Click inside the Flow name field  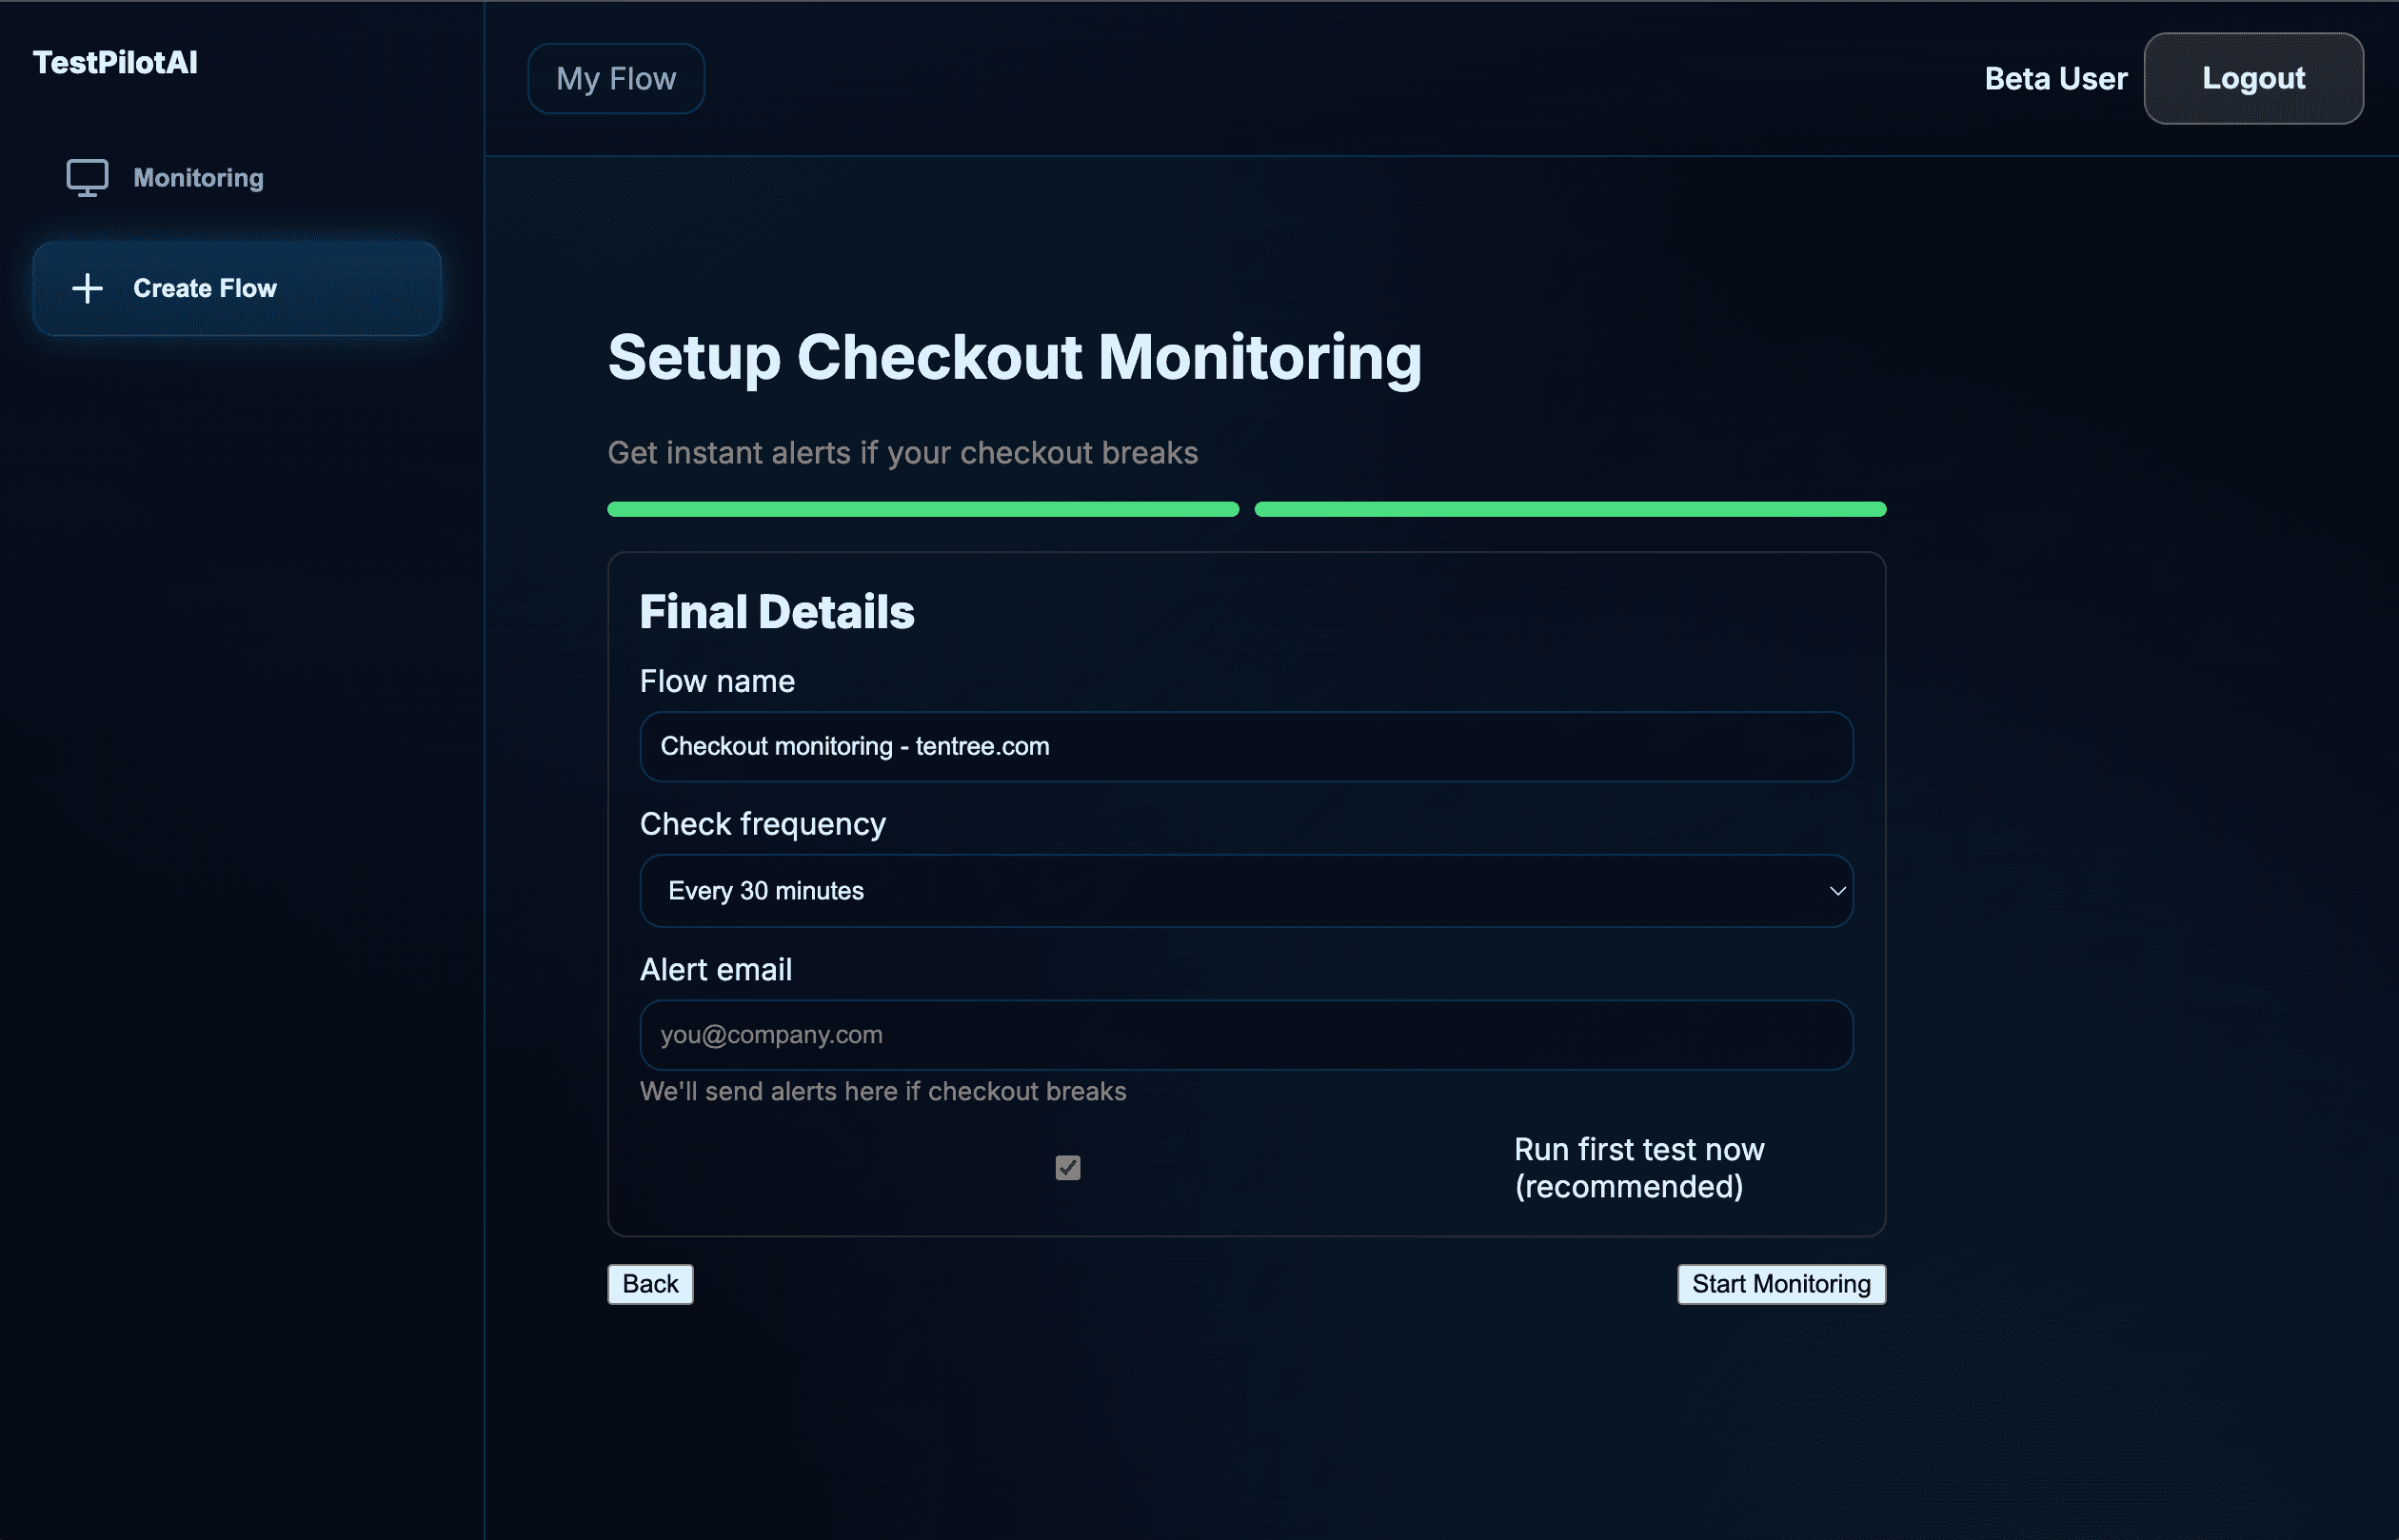(x=1246, y=746)
